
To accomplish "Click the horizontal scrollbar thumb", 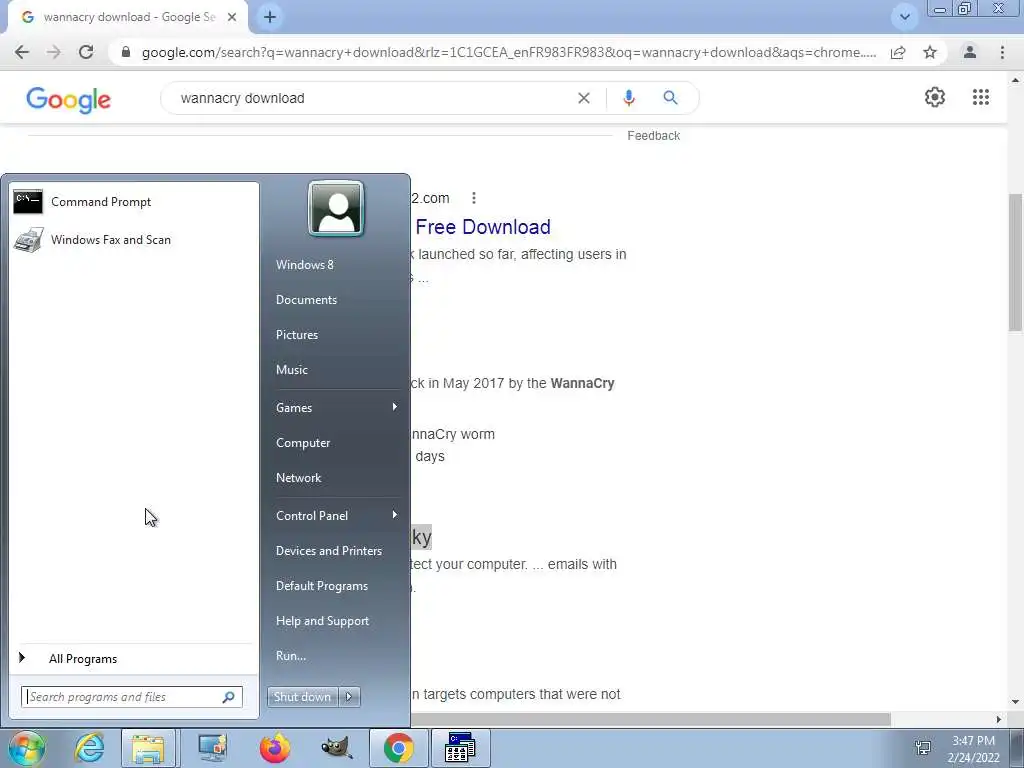I will click(650, 719).
